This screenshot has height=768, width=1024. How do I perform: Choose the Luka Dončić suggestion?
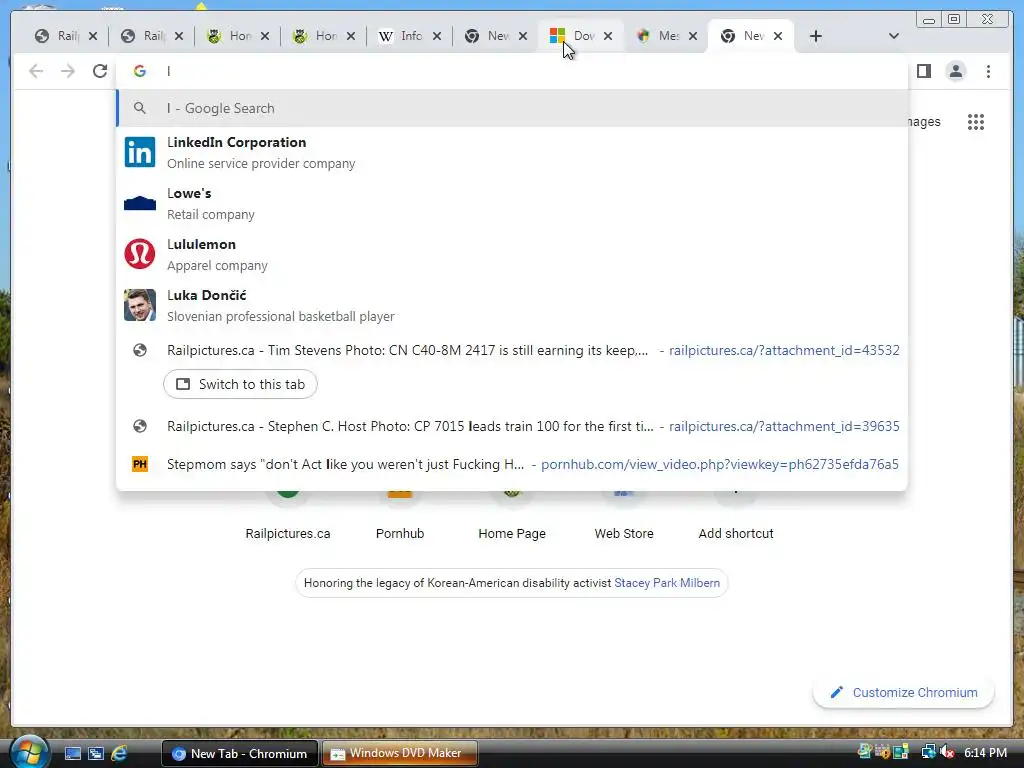(x=512, y=305)
